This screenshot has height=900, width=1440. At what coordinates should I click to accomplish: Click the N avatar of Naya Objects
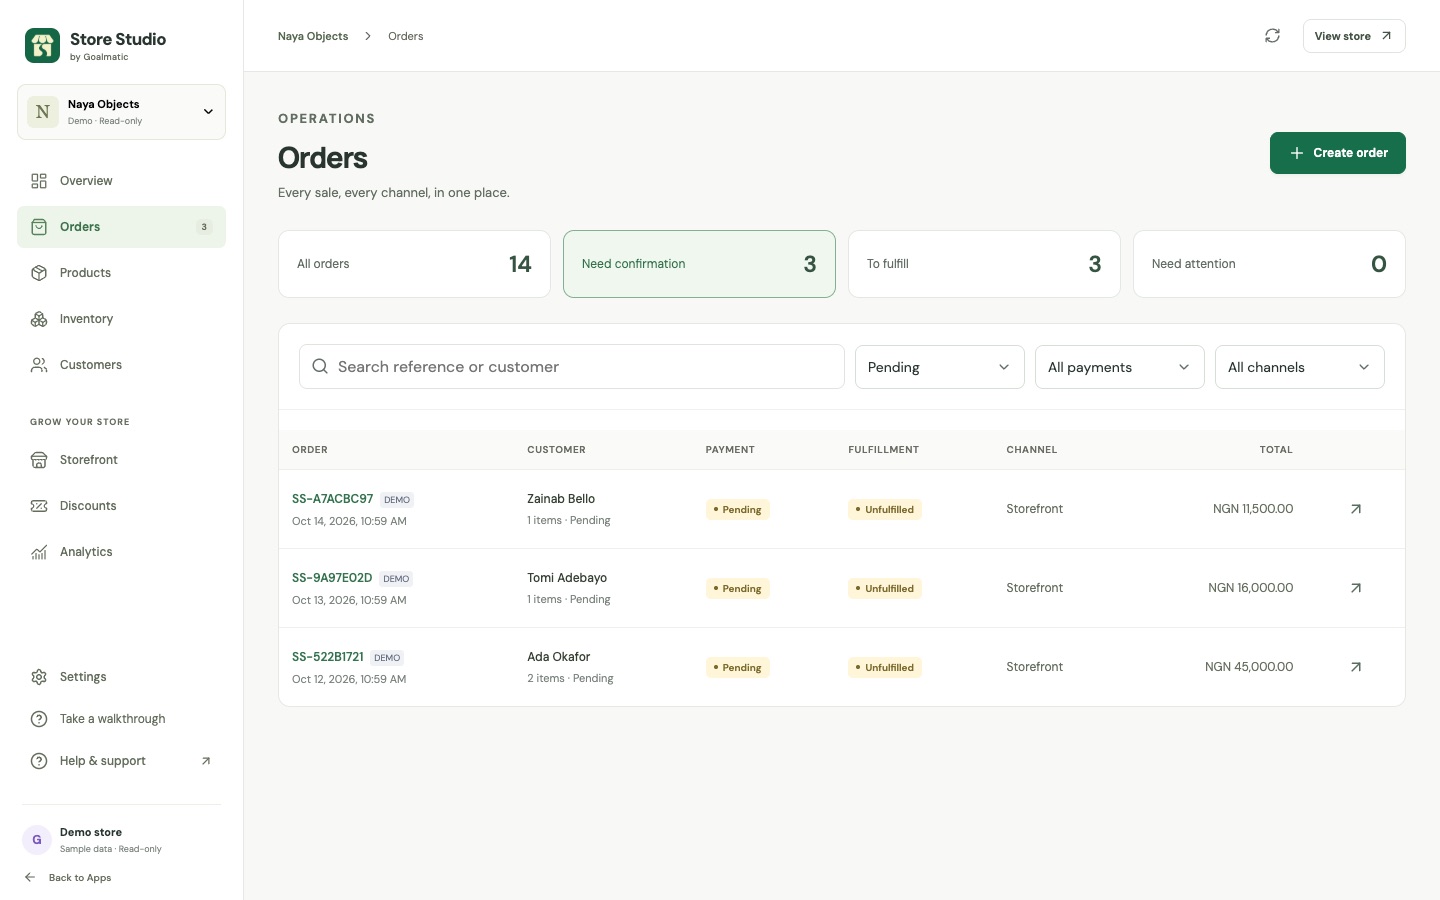point(43,112)
